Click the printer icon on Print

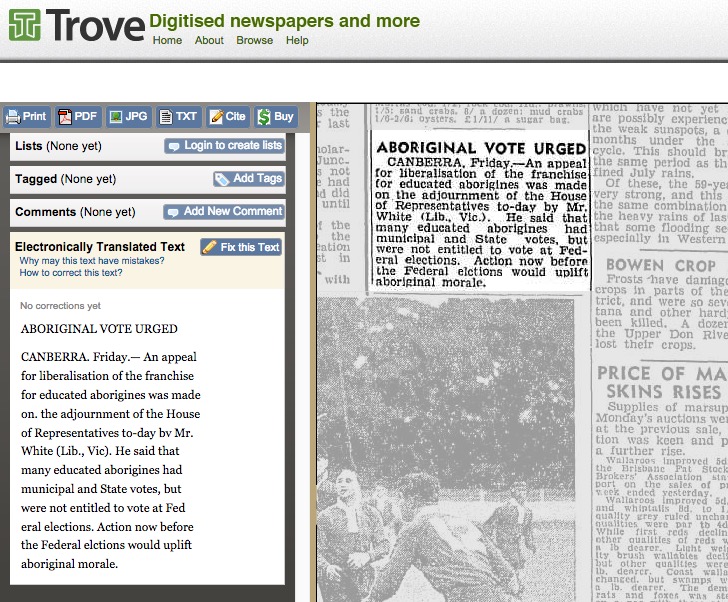point(13,117)
